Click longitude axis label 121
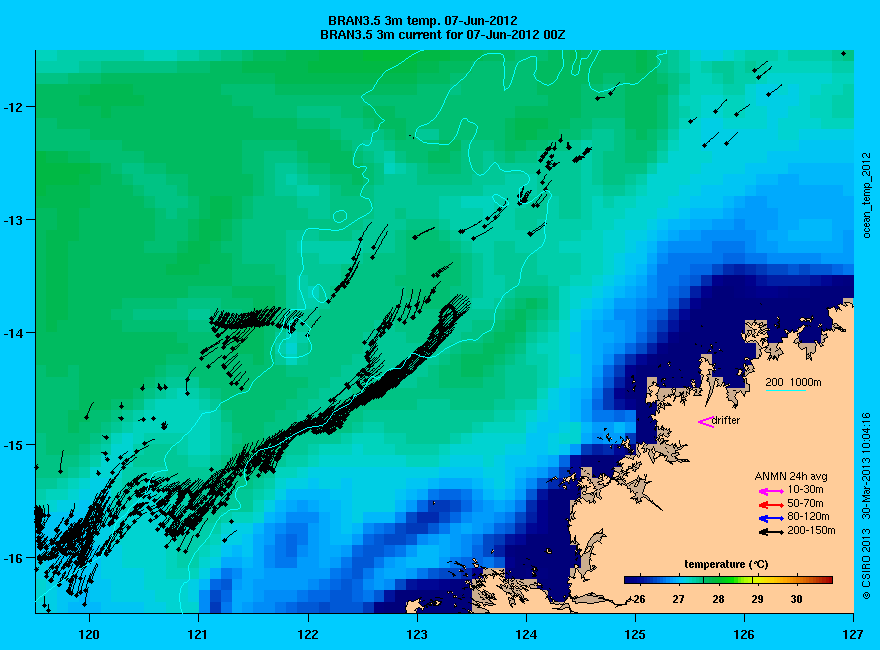 point(198,635)
